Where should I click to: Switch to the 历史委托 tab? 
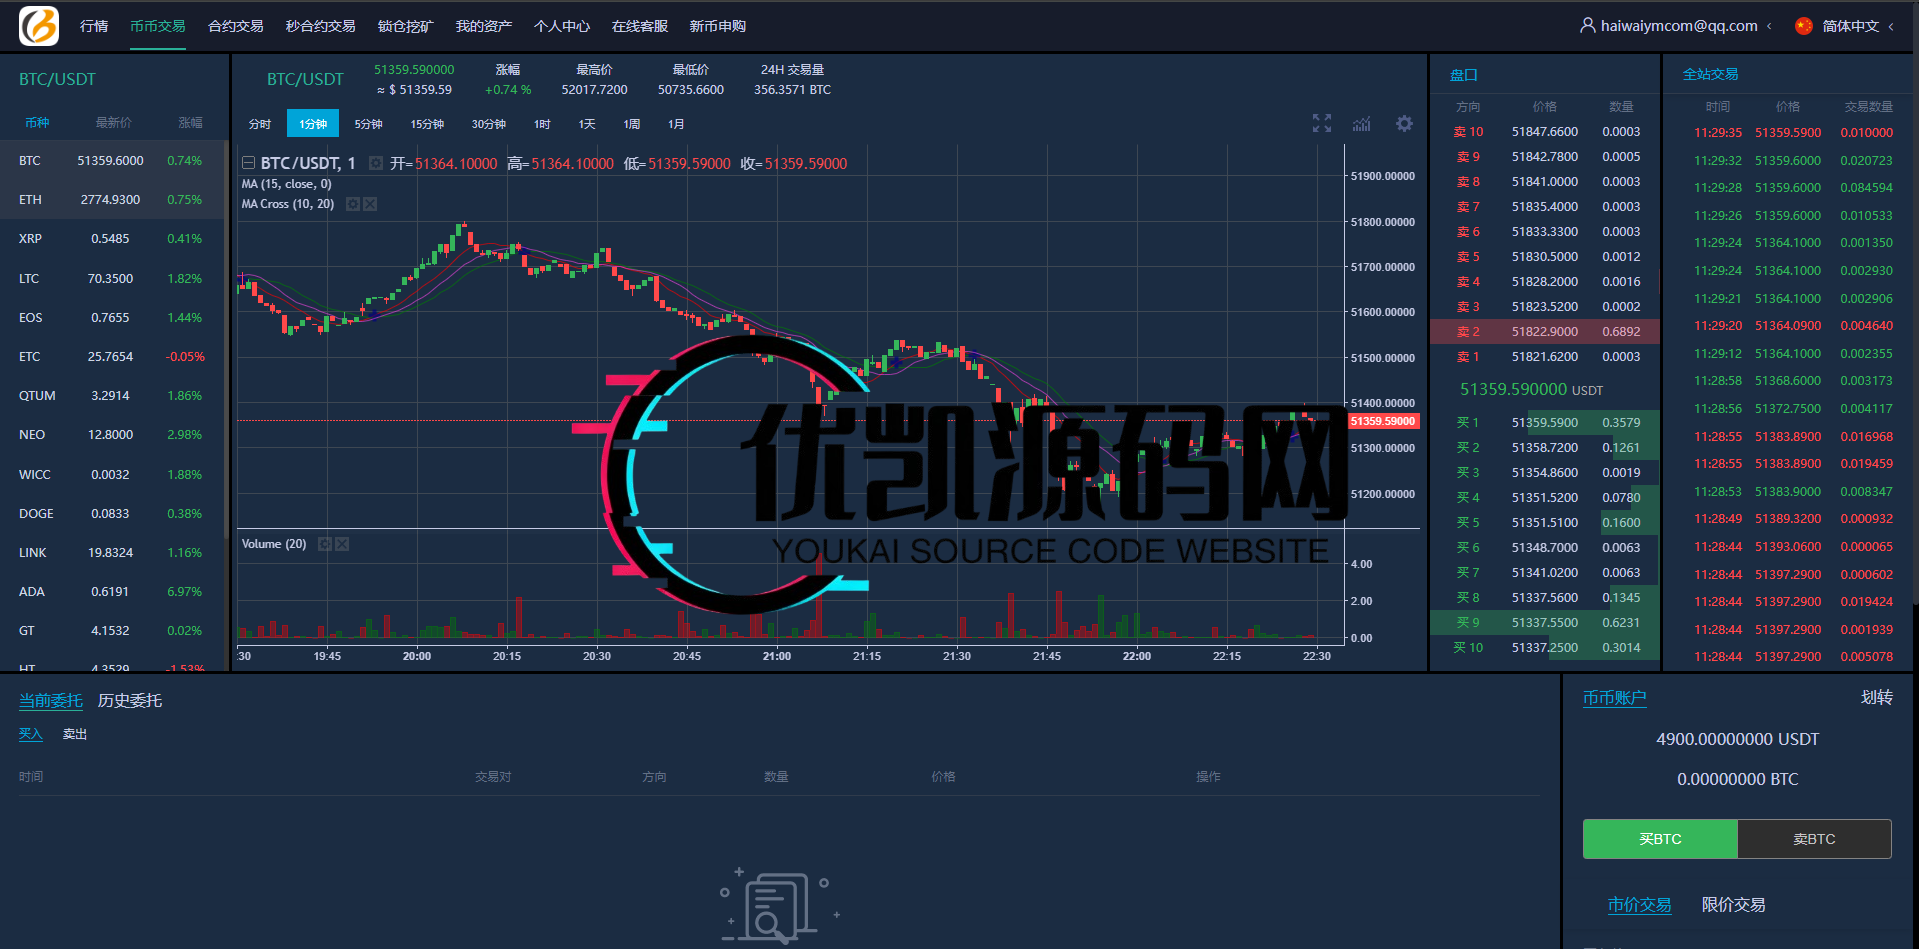tap(129, 700)
